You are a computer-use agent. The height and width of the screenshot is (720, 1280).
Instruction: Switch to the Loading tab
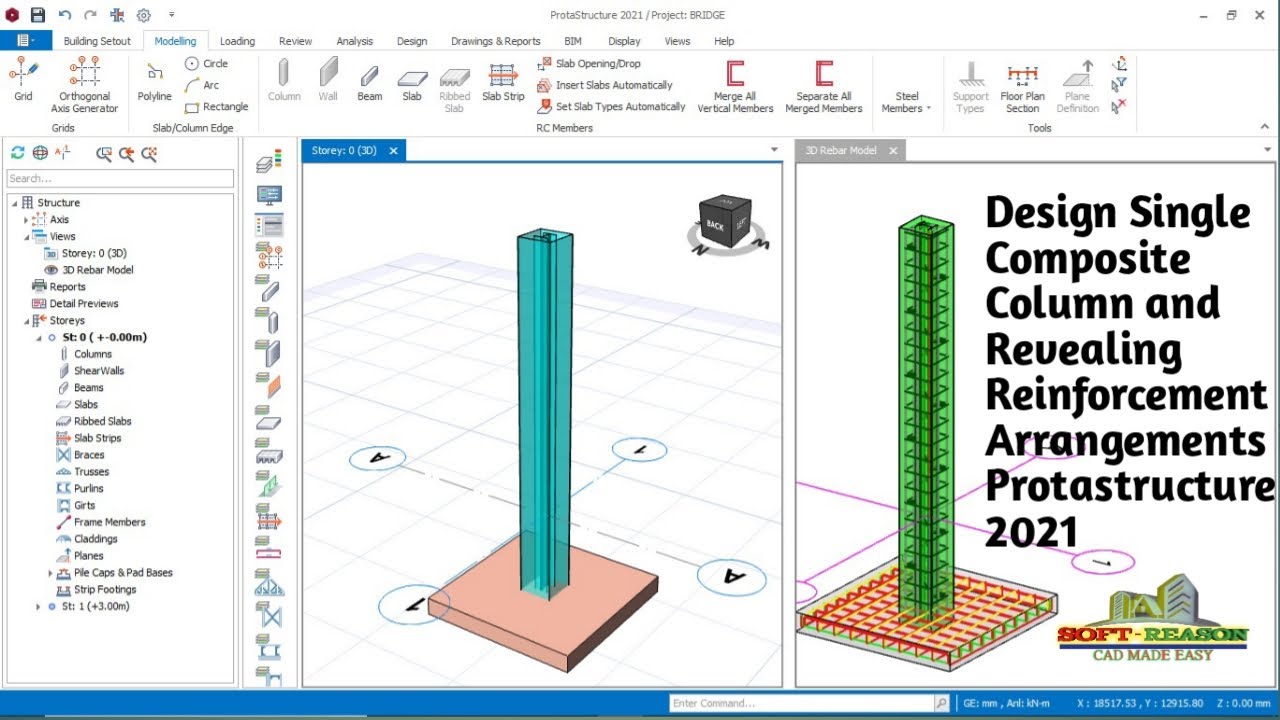[237, 41]
